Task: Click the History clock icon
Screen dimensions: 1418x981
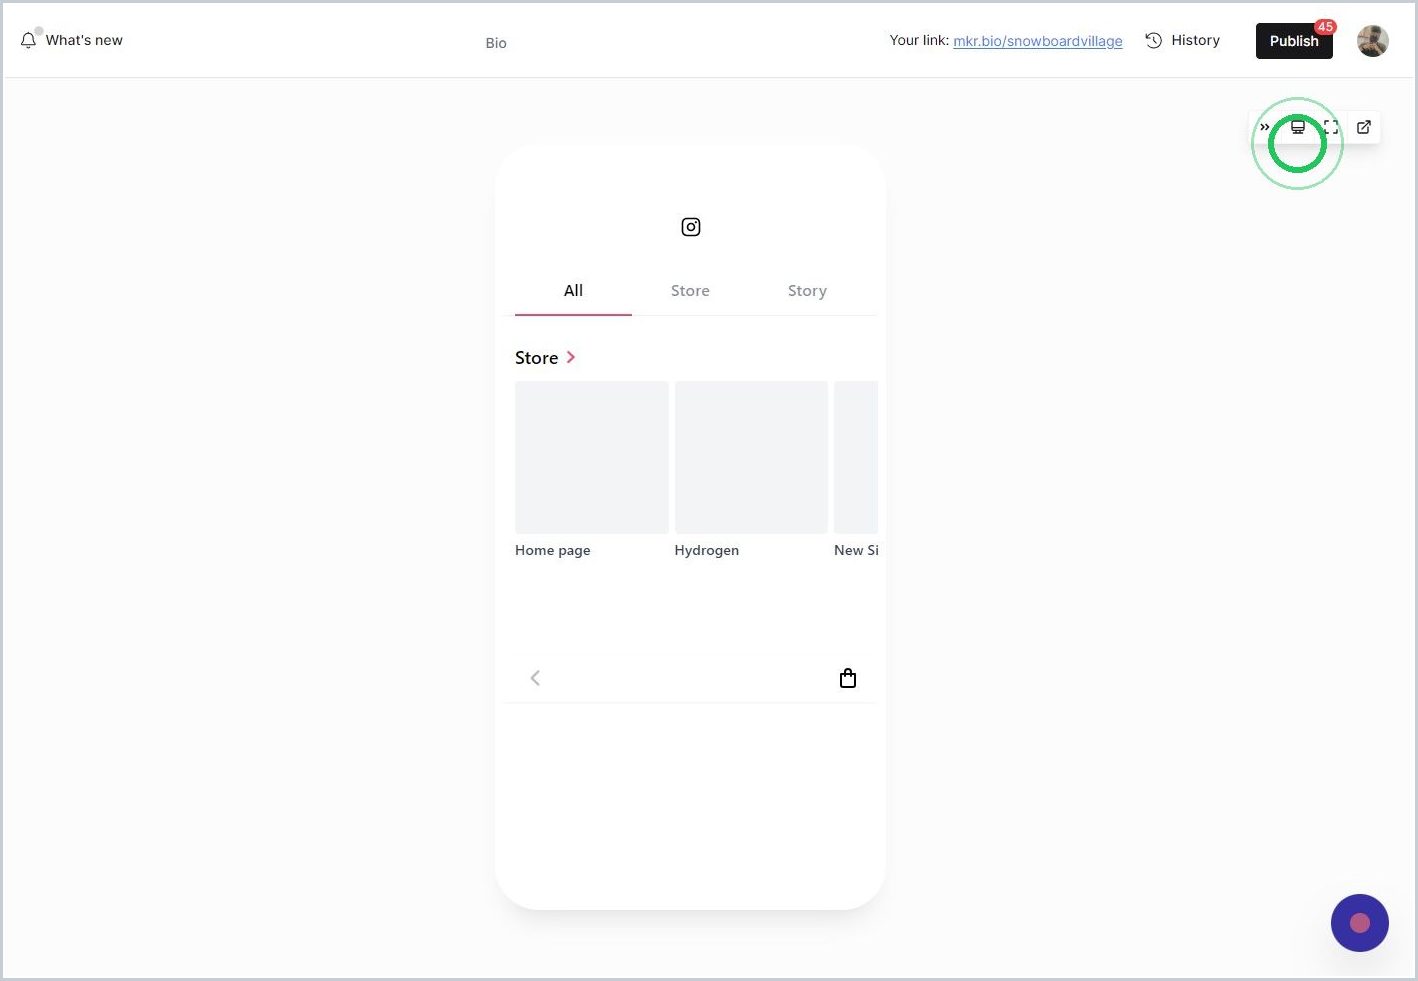Action: coord(1154,41)
